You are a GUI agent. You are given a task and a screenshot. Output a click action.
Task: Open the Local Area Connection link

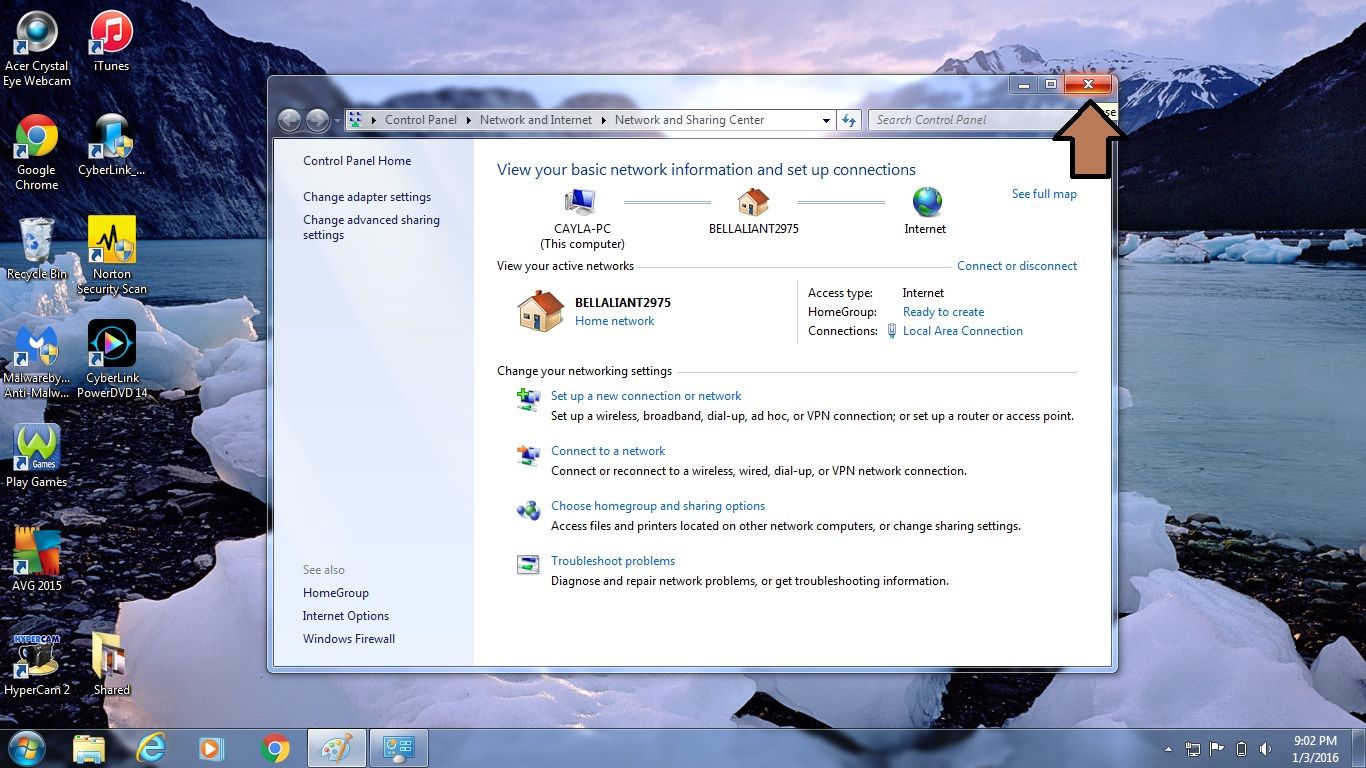963,331
